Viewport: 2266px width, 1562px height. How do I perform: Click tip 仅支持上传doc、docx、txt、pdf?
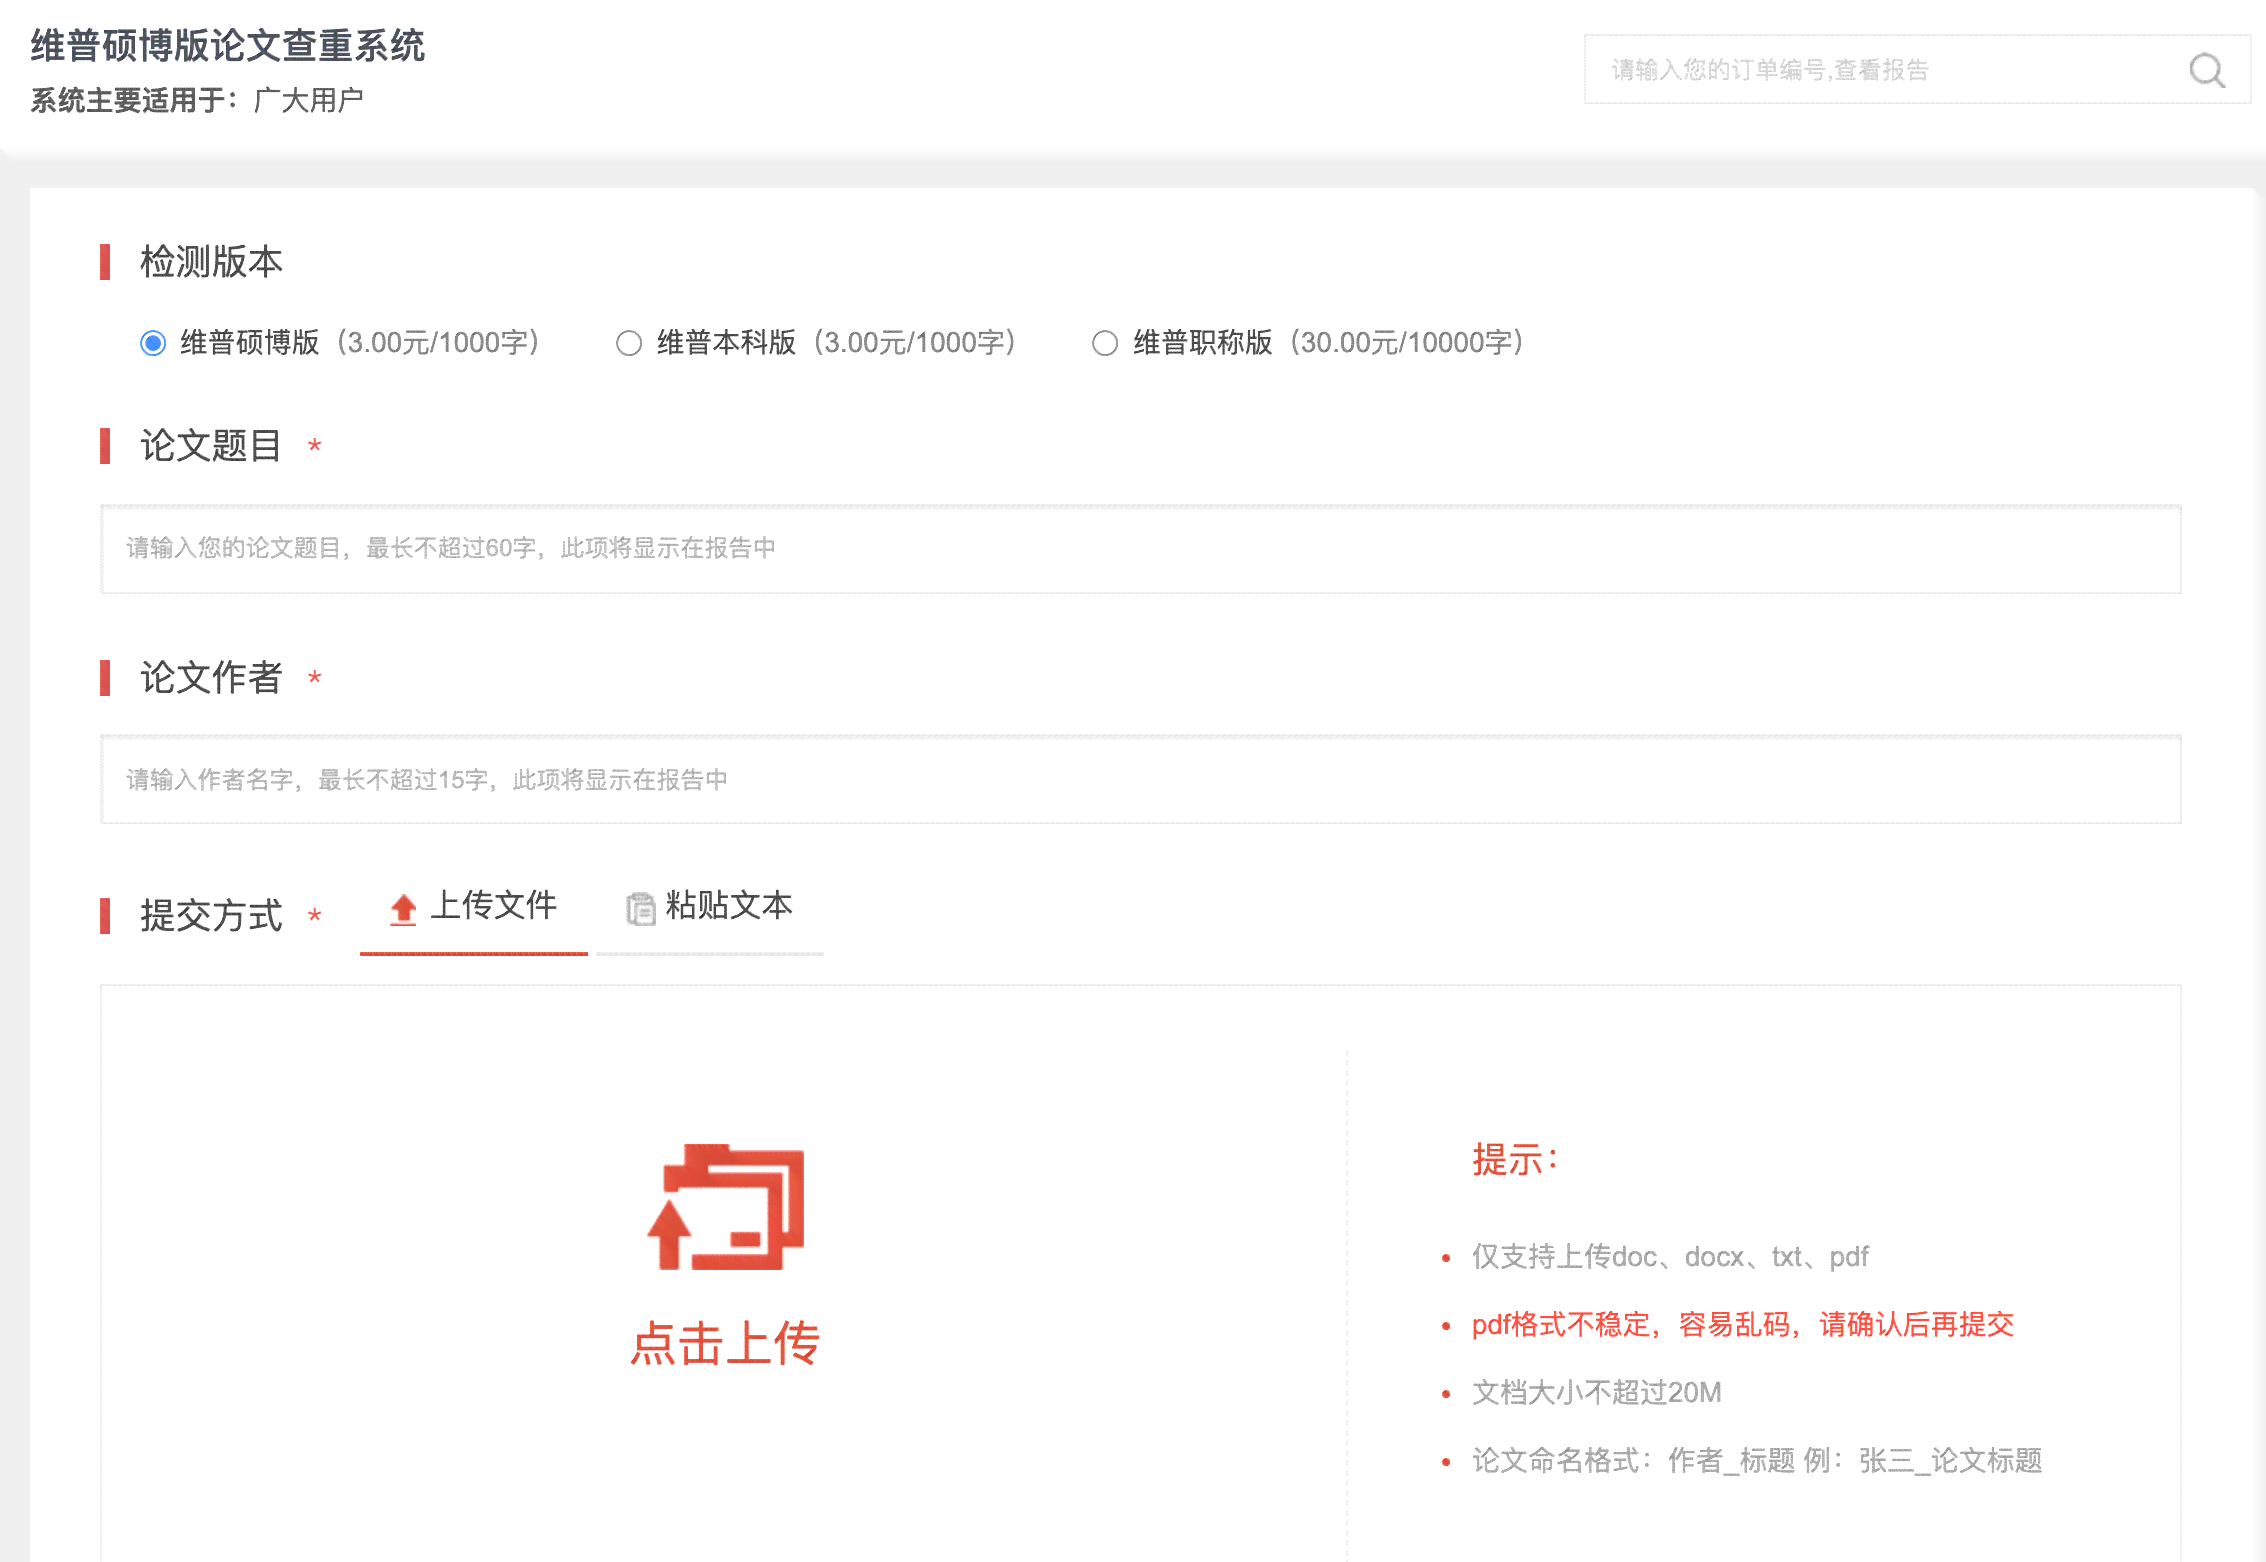[1670, 1257]
